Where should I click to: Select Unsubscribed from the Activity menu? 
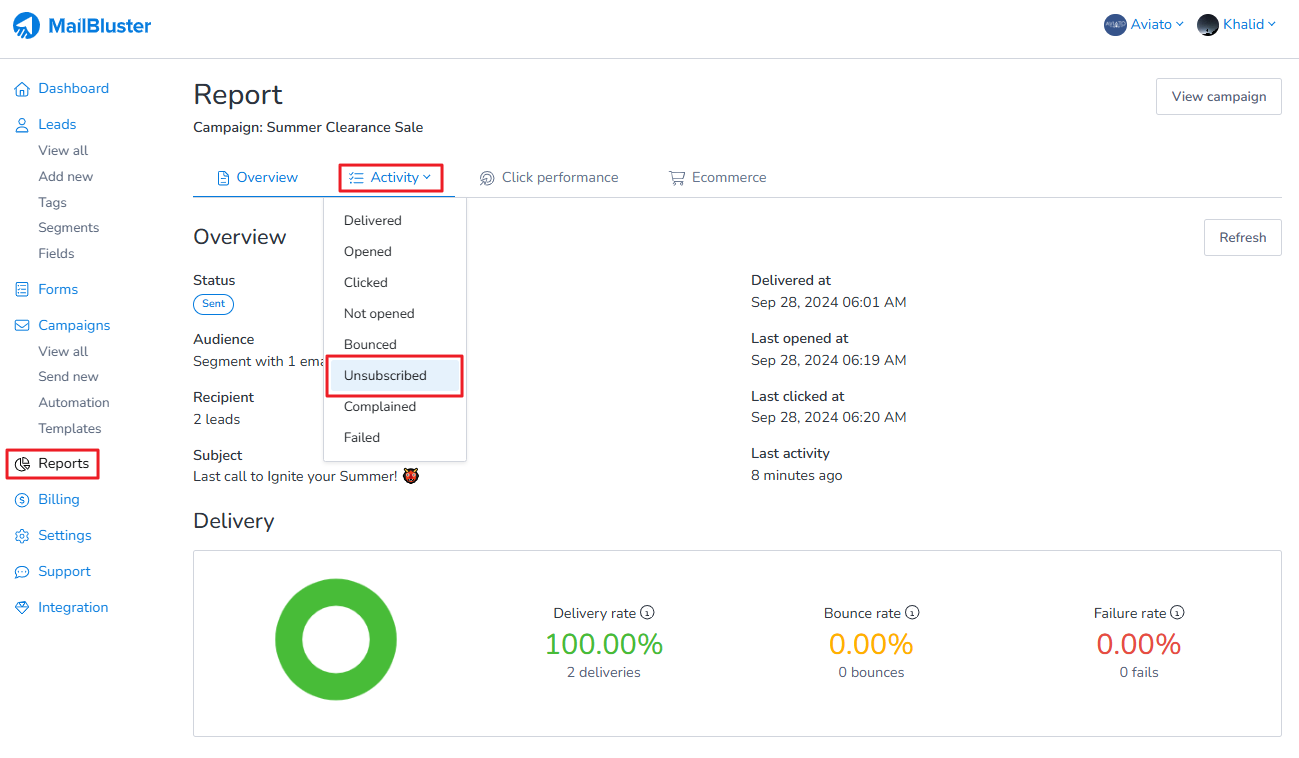pyautogui.click(x=385, y=376)
